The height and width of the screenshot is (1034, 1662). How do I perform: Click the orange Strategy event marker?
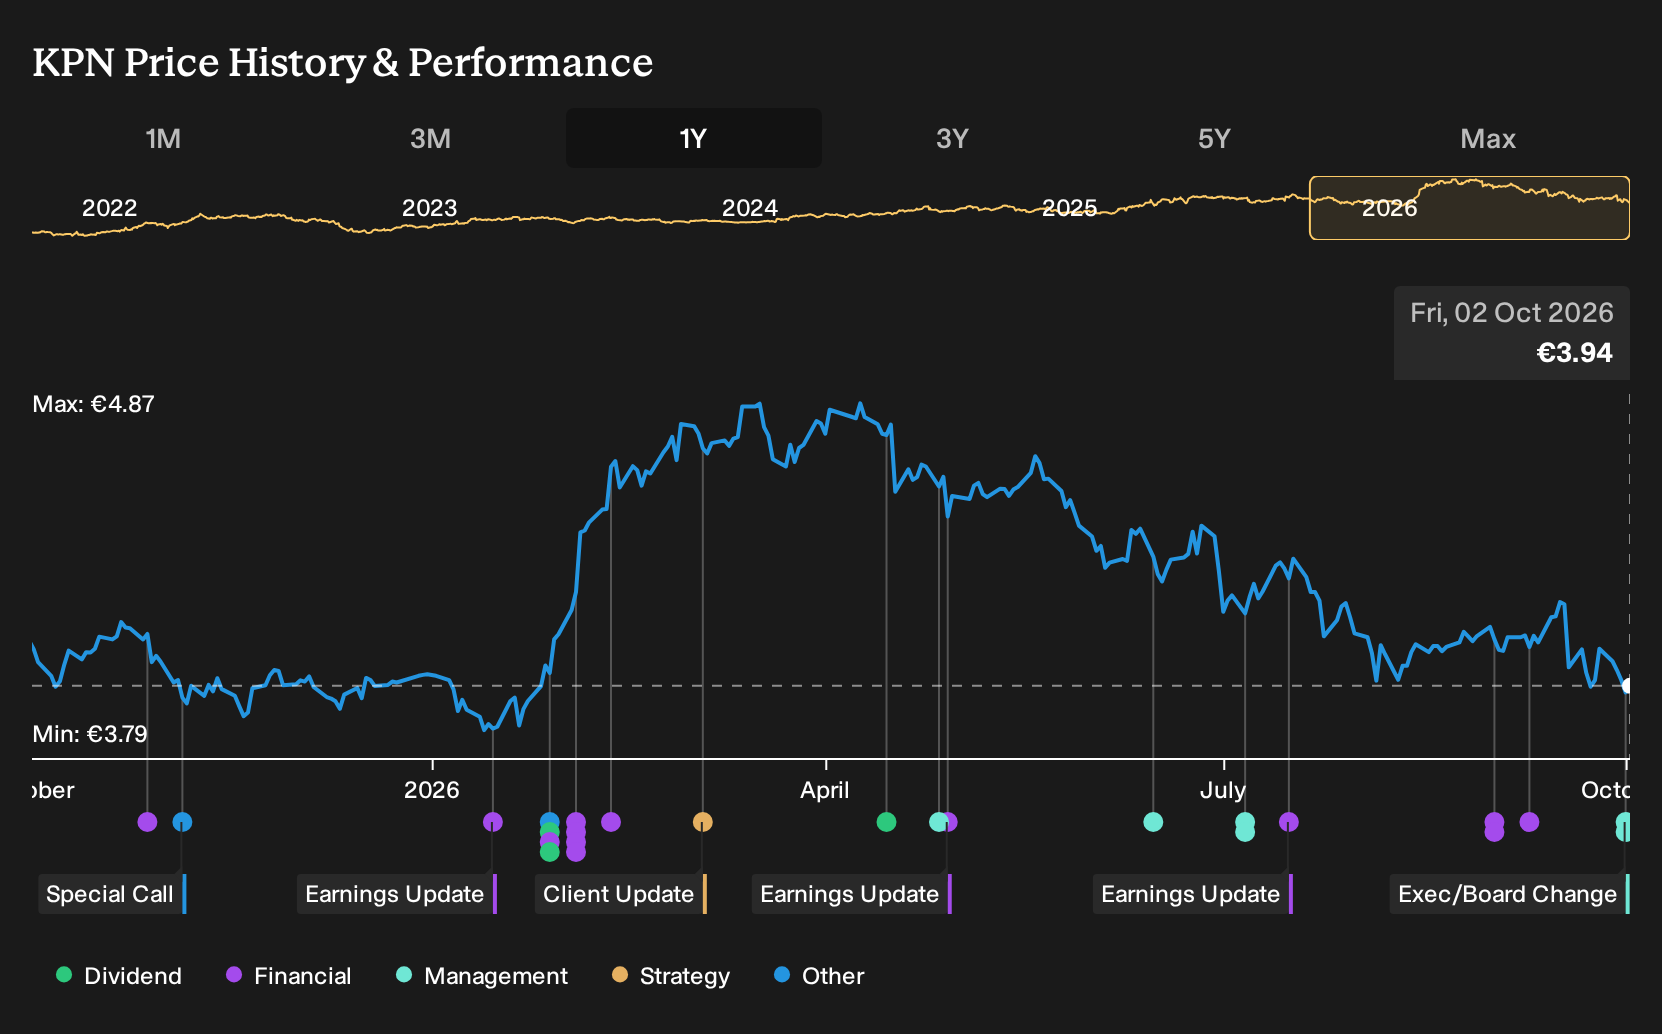tap(703, 822)
